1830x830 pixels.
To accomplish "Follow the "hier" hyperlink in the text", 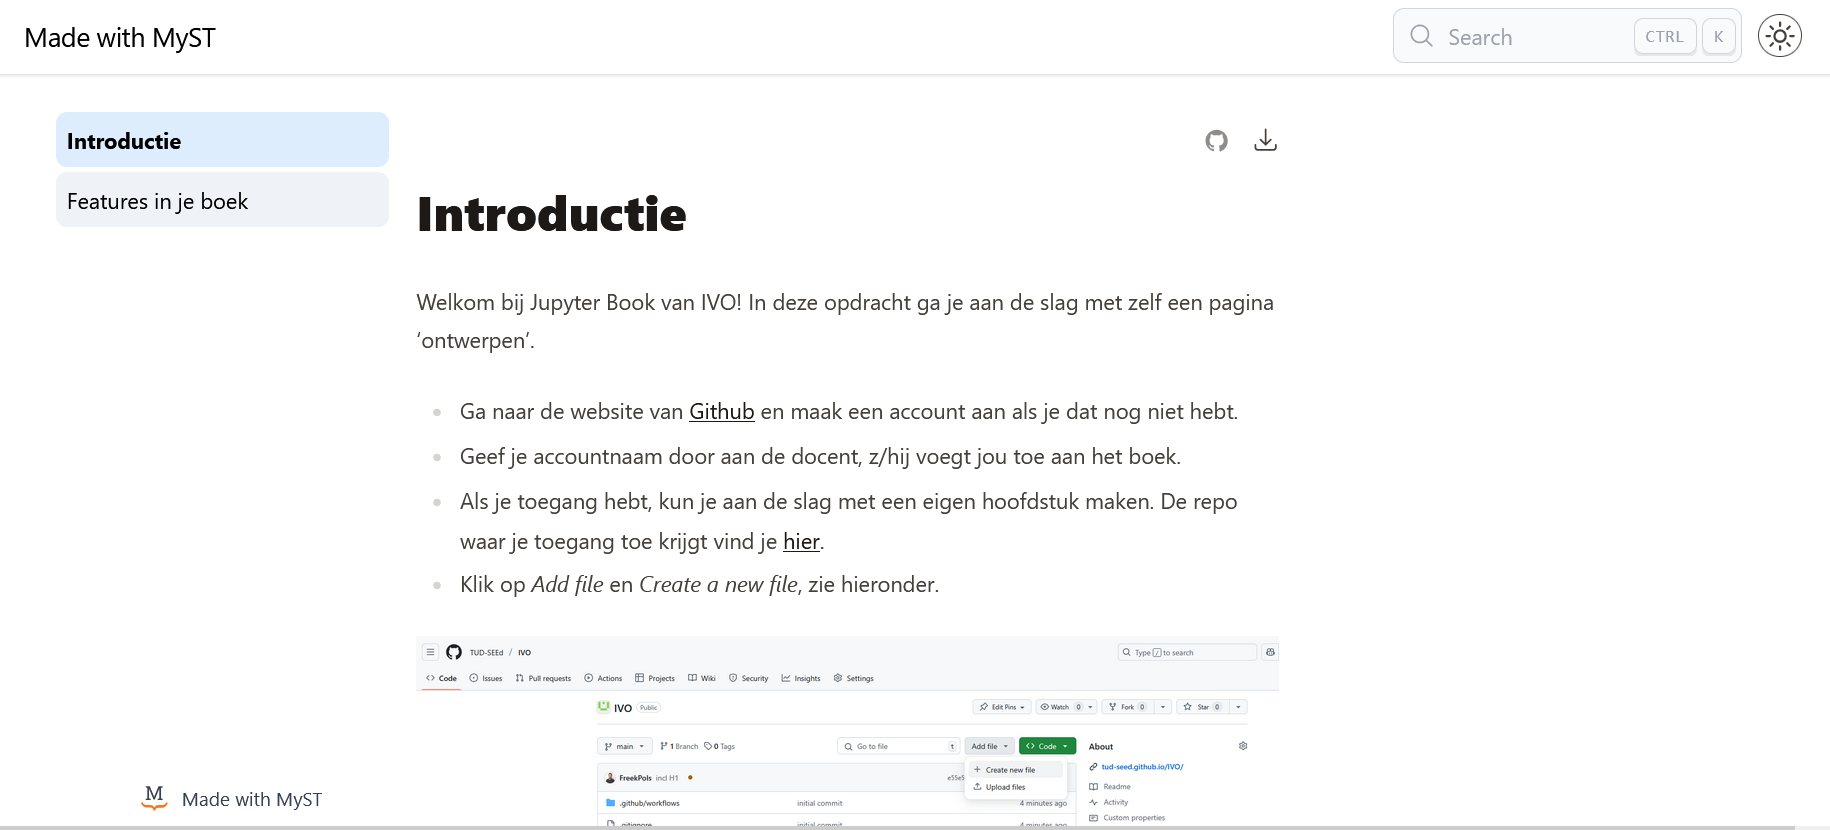I will [801, 541].
